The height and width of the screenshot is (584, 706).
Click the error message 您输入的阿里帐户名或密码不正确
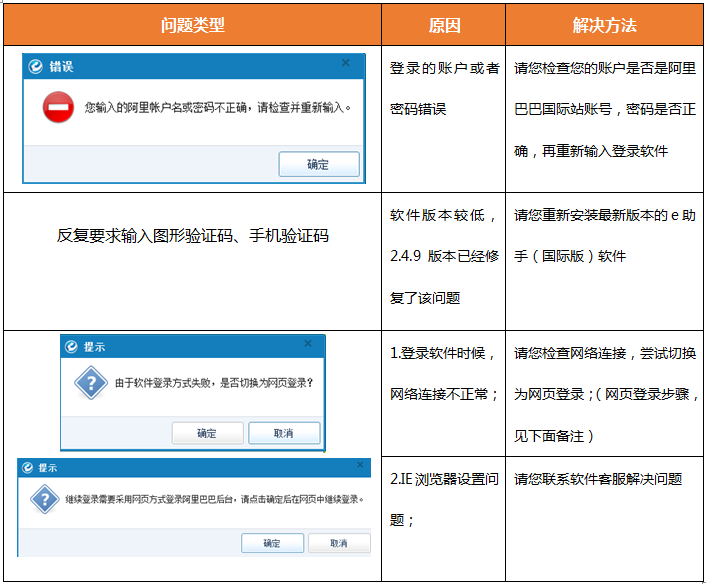tap(218, 108)
